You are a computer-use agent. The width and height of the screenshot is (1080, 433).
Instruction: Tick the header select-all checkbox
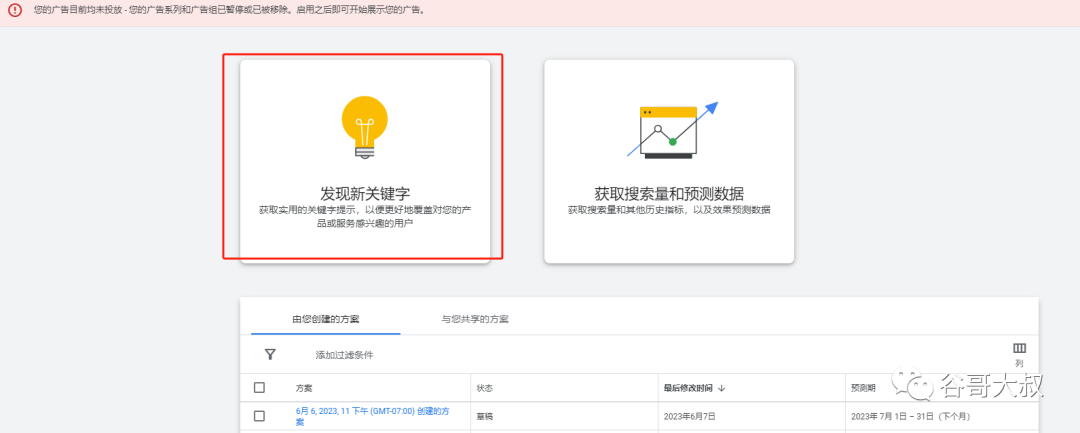(x=259, y=388)
